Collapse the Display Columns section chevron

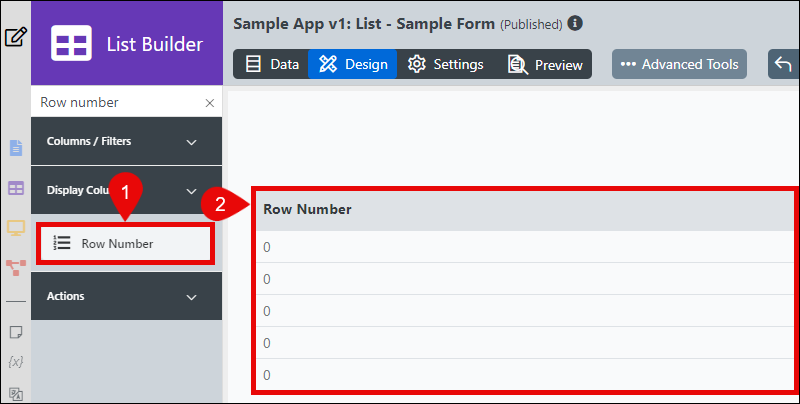[191, 191]
